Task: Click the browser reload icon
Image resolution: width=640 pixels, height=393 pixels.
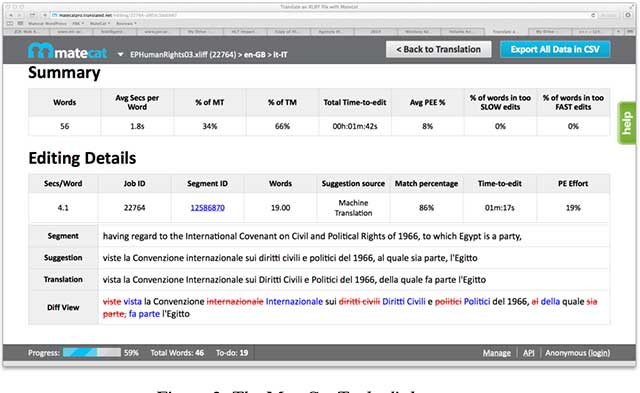Action: coord(593,15)
